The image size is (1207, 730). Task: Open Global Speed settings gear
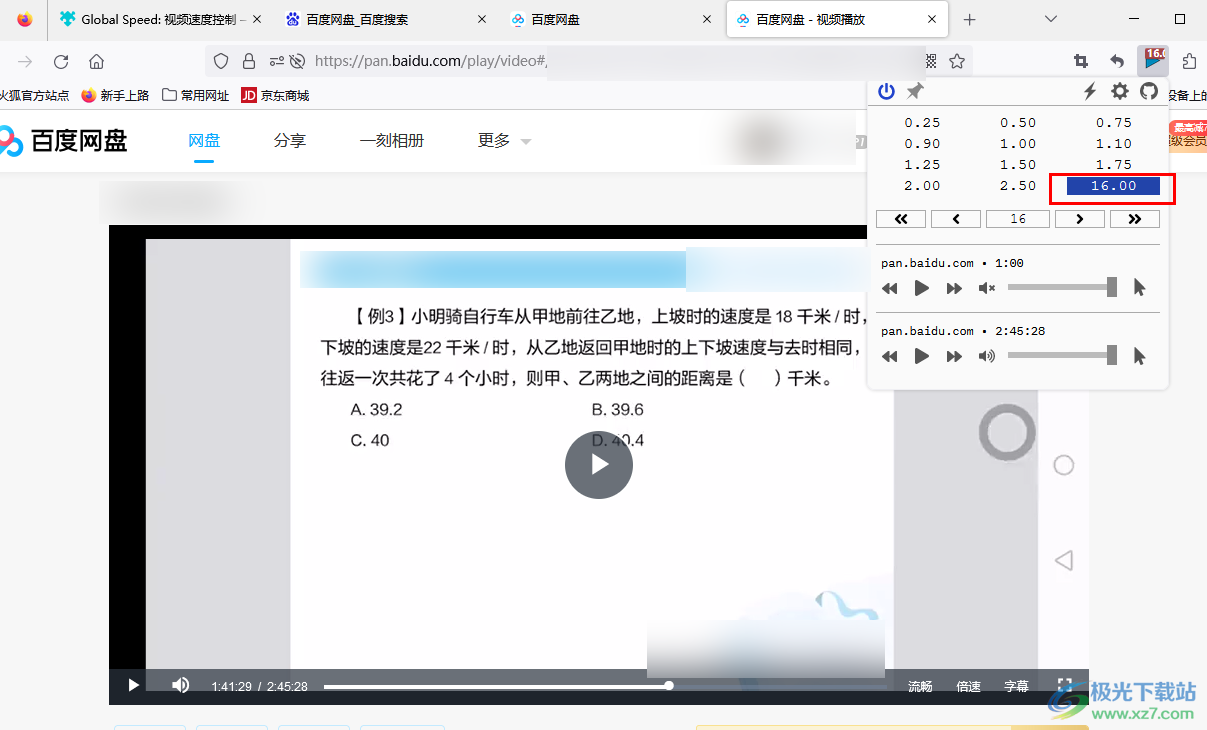[1120, 92]
